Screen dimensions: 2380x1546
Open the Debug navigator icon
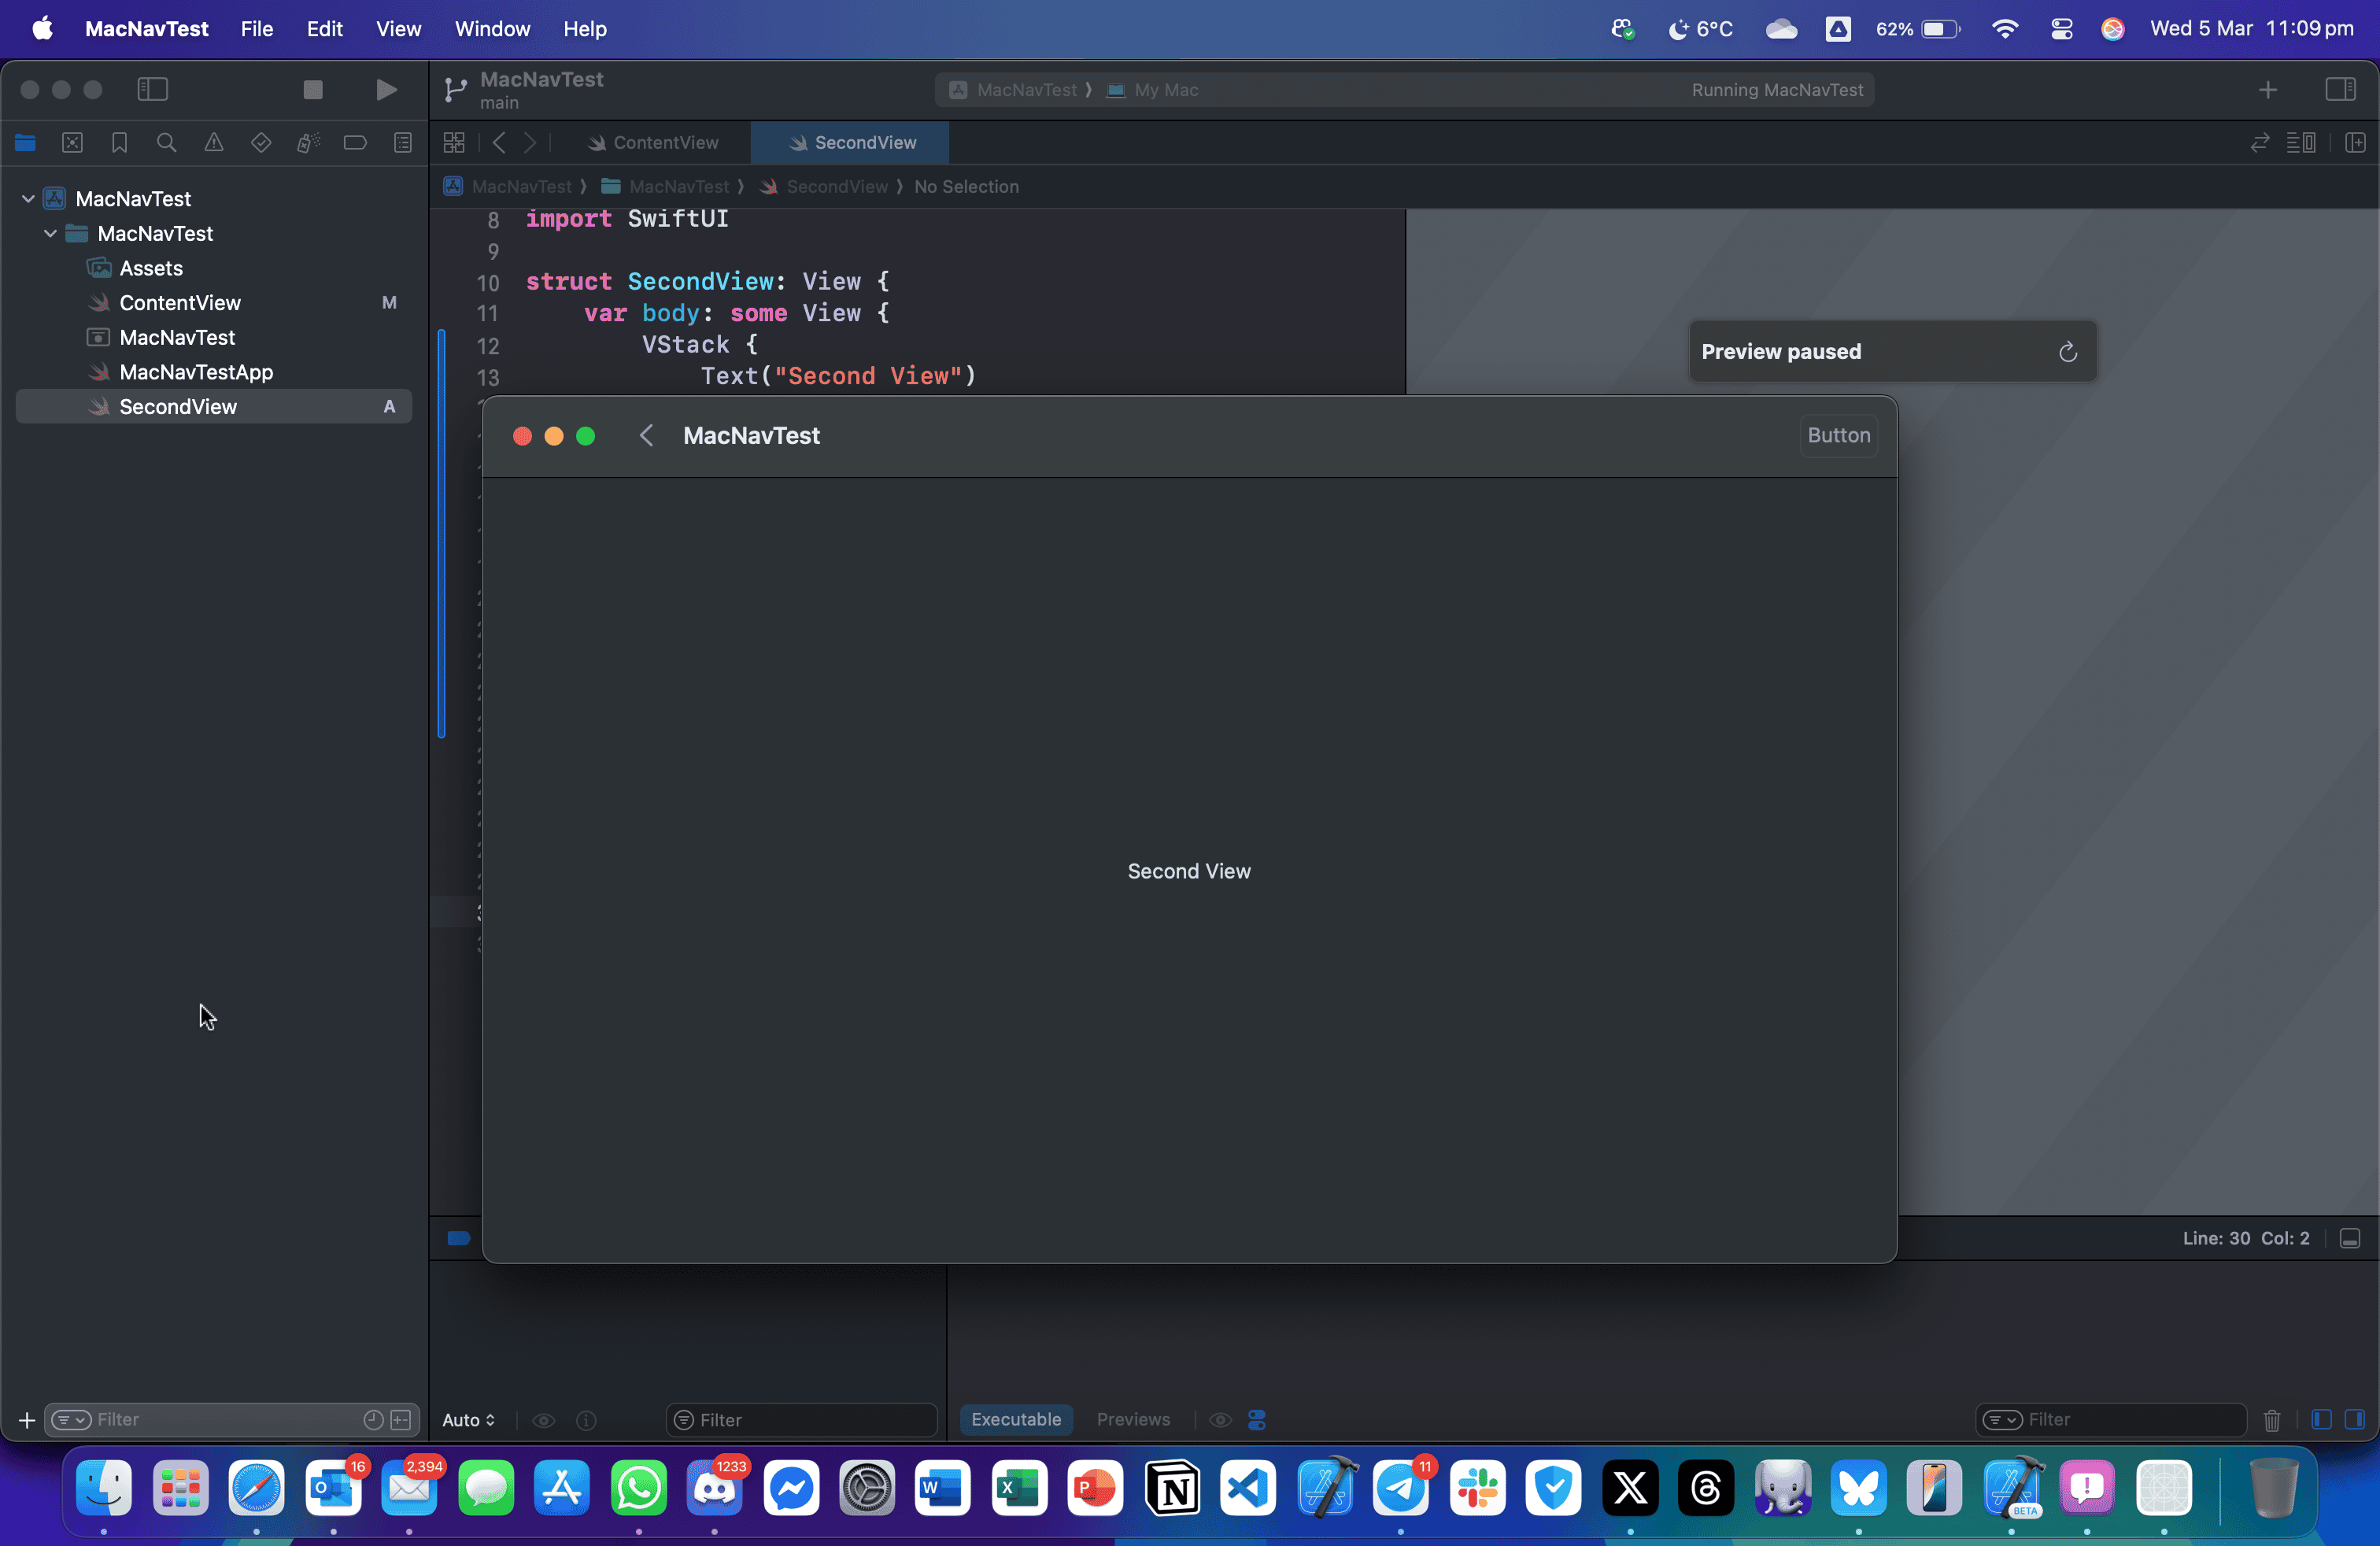[x=308, y=143]
